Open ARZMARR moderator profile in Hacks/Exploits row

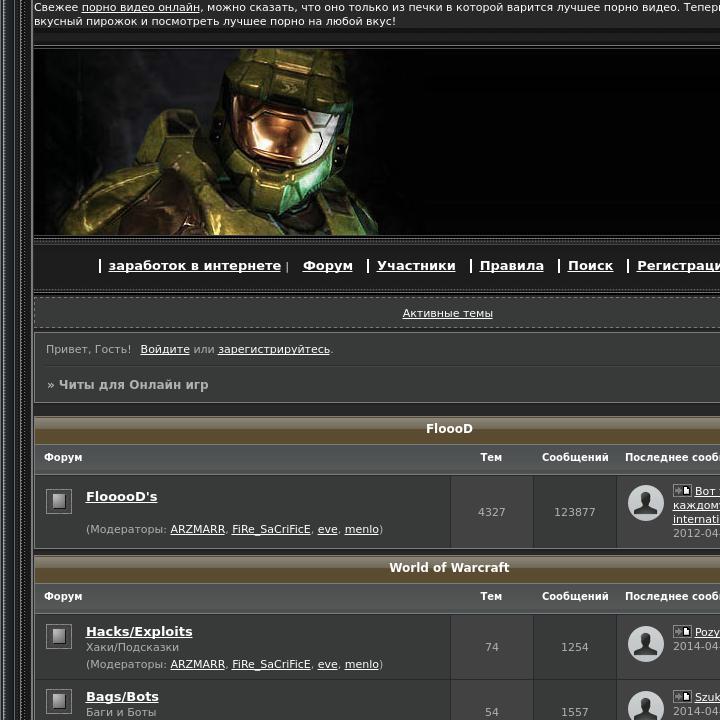(197, 664)
